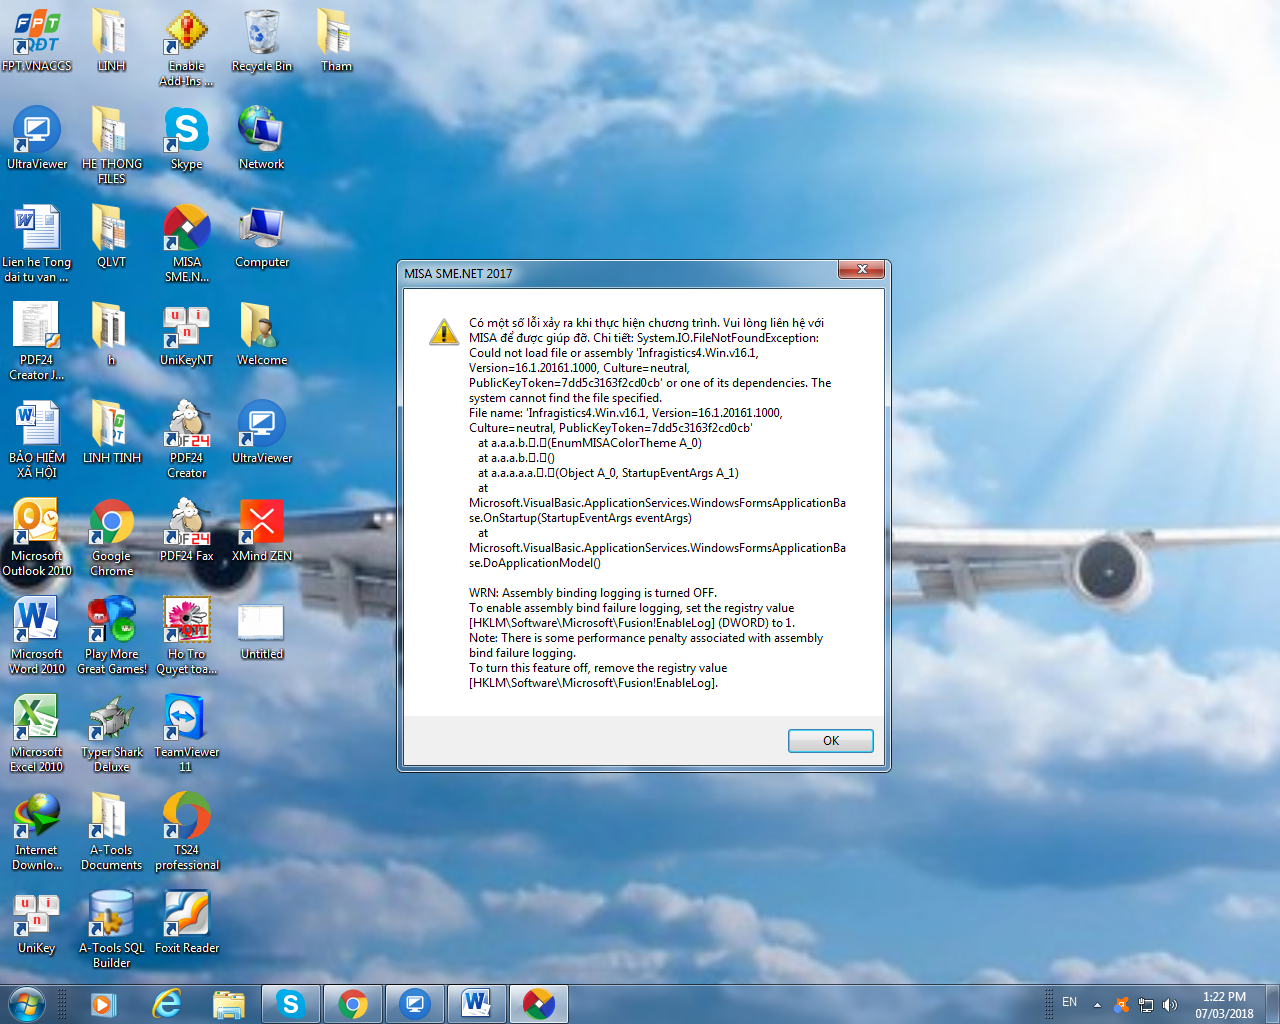Open the QLVT folder
Screen dimensions: 1280x1024
(x=111, y=236)
